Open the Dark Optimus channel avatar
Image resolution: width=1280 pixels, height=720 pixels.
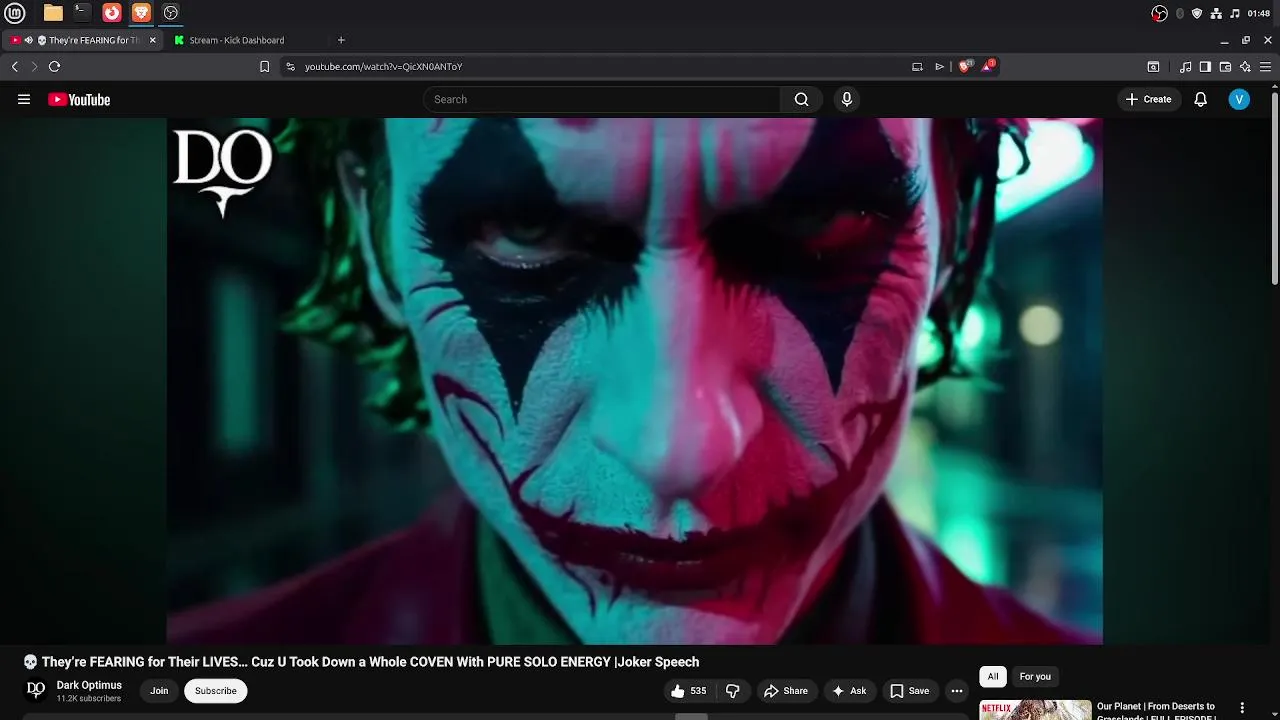35,690
